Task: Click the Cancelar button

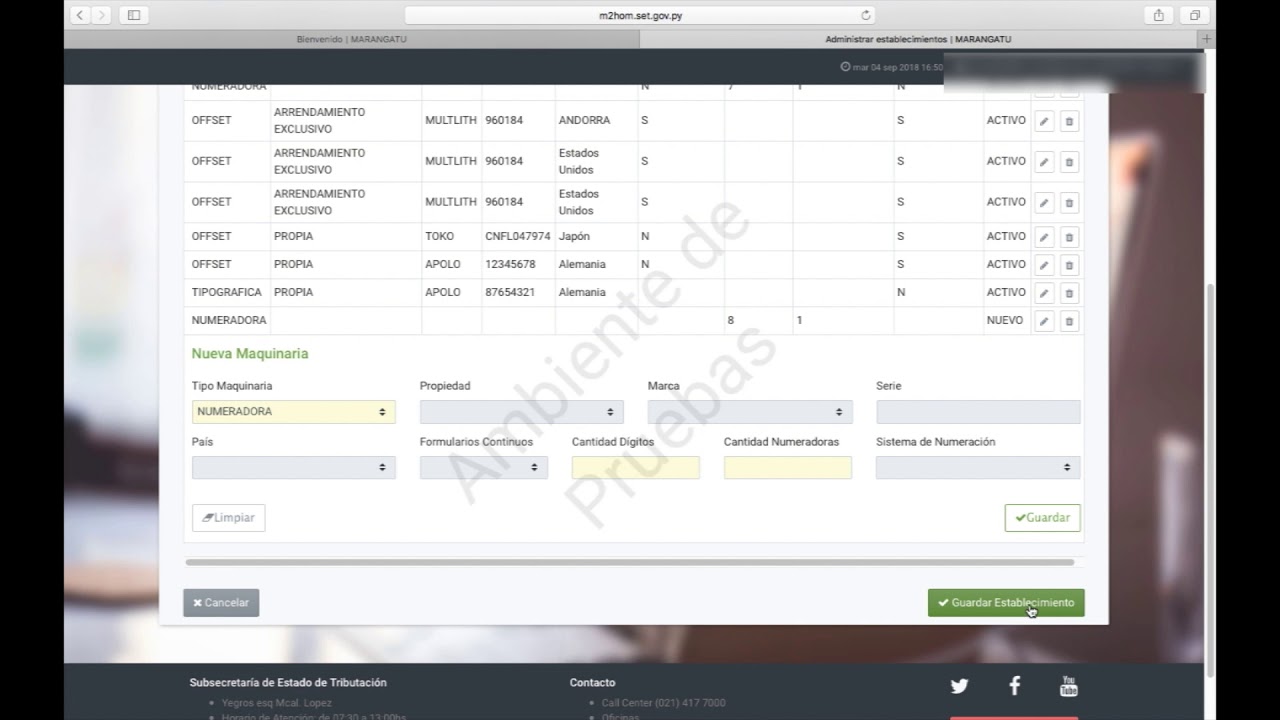Action: (x=221, y=603)
